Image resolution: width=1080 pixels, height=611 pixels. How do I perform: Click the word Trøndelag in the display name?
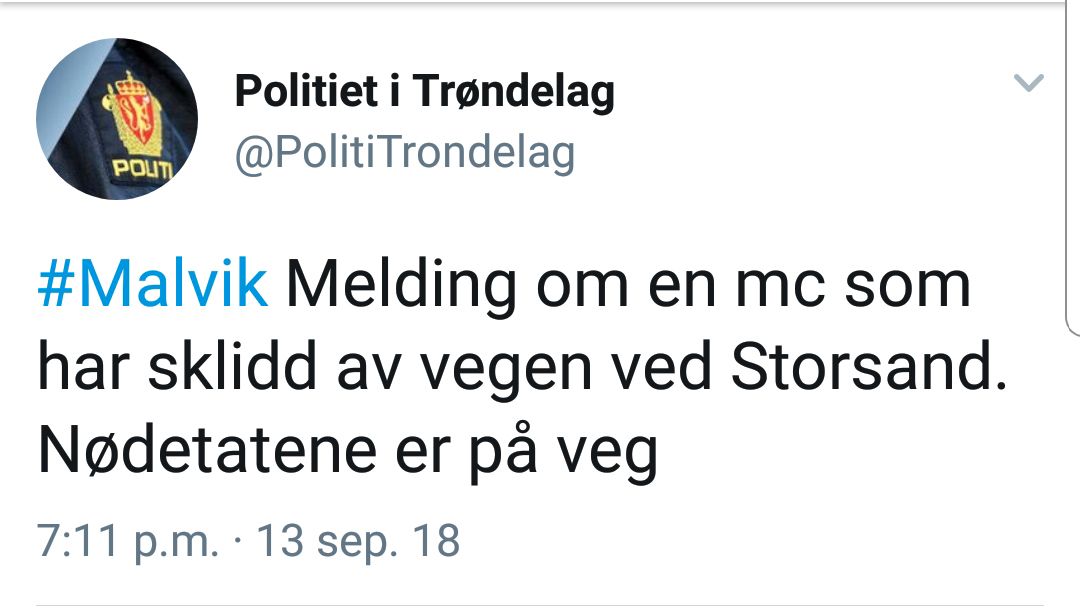(x=514, y=93)
